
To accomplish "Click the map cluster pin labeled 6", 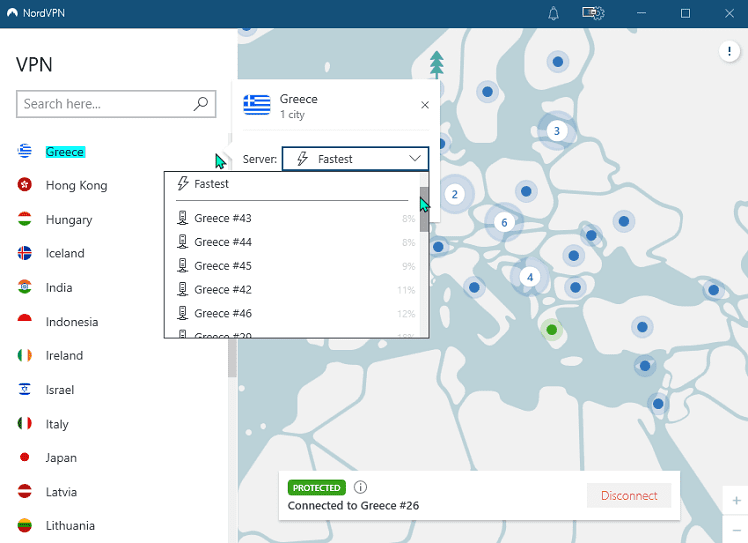I will pos(504,222).
